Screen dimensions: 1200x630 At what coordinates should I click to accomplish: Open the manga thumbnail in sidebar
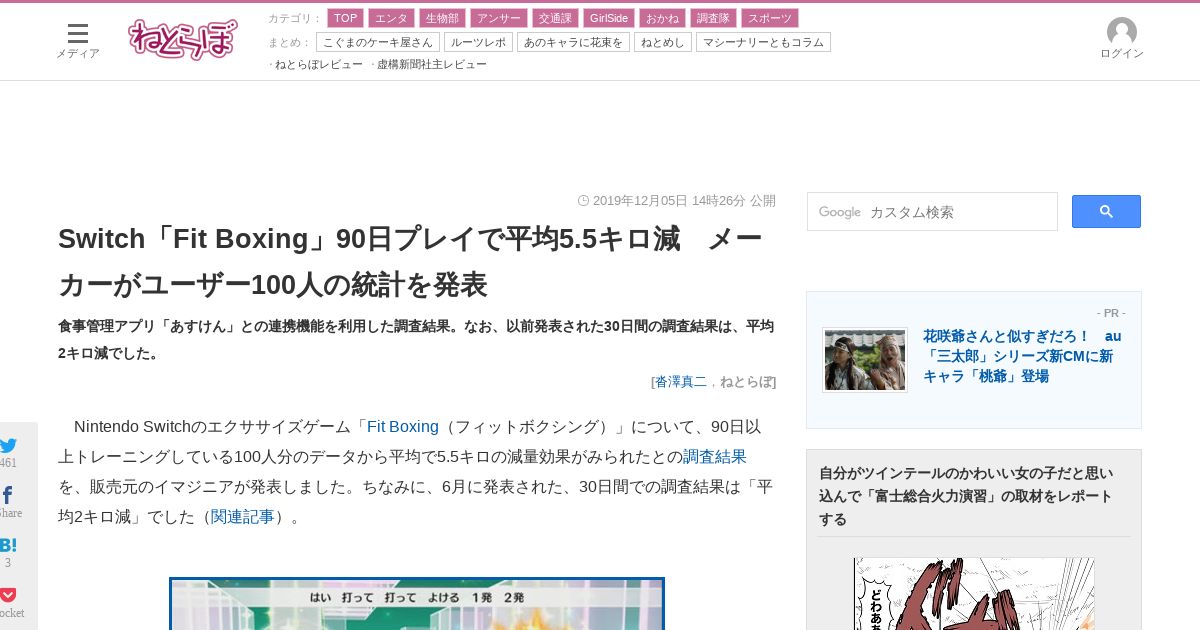[x=974, y=594]
